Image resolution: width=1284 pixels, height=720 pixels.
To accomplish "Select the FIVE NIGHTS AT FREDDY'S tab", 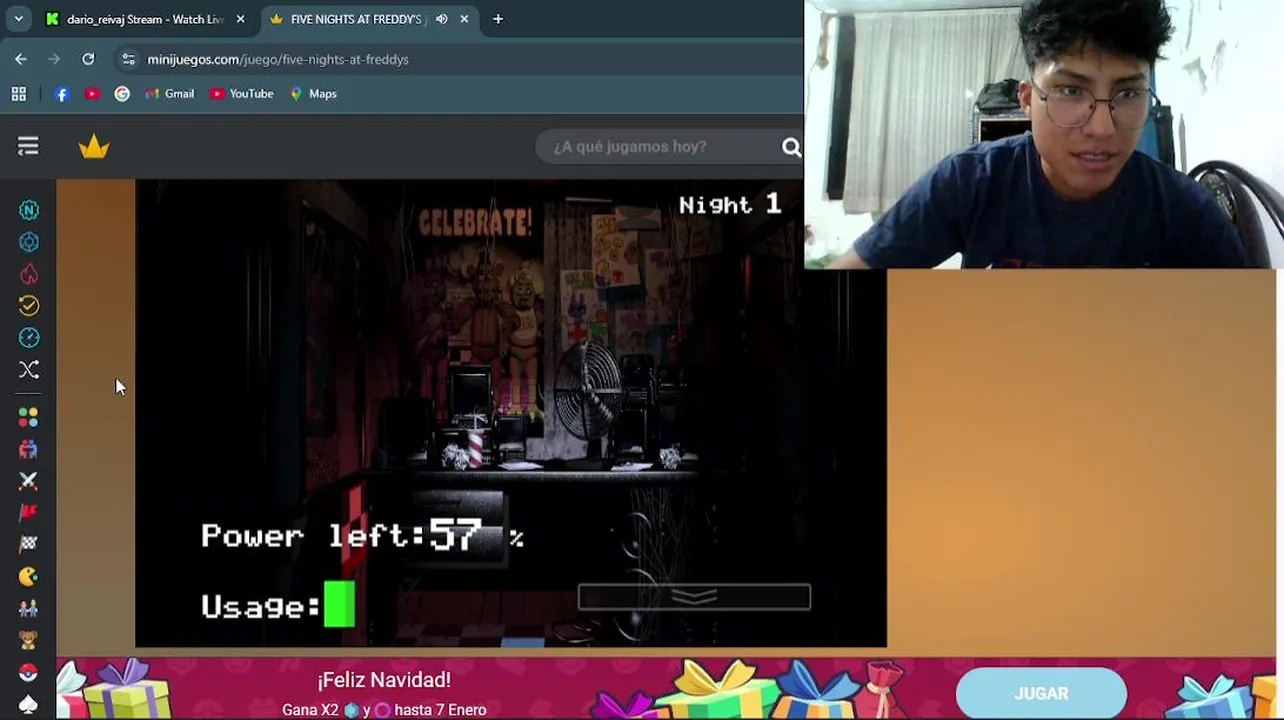I will click(x=355, y=19).
